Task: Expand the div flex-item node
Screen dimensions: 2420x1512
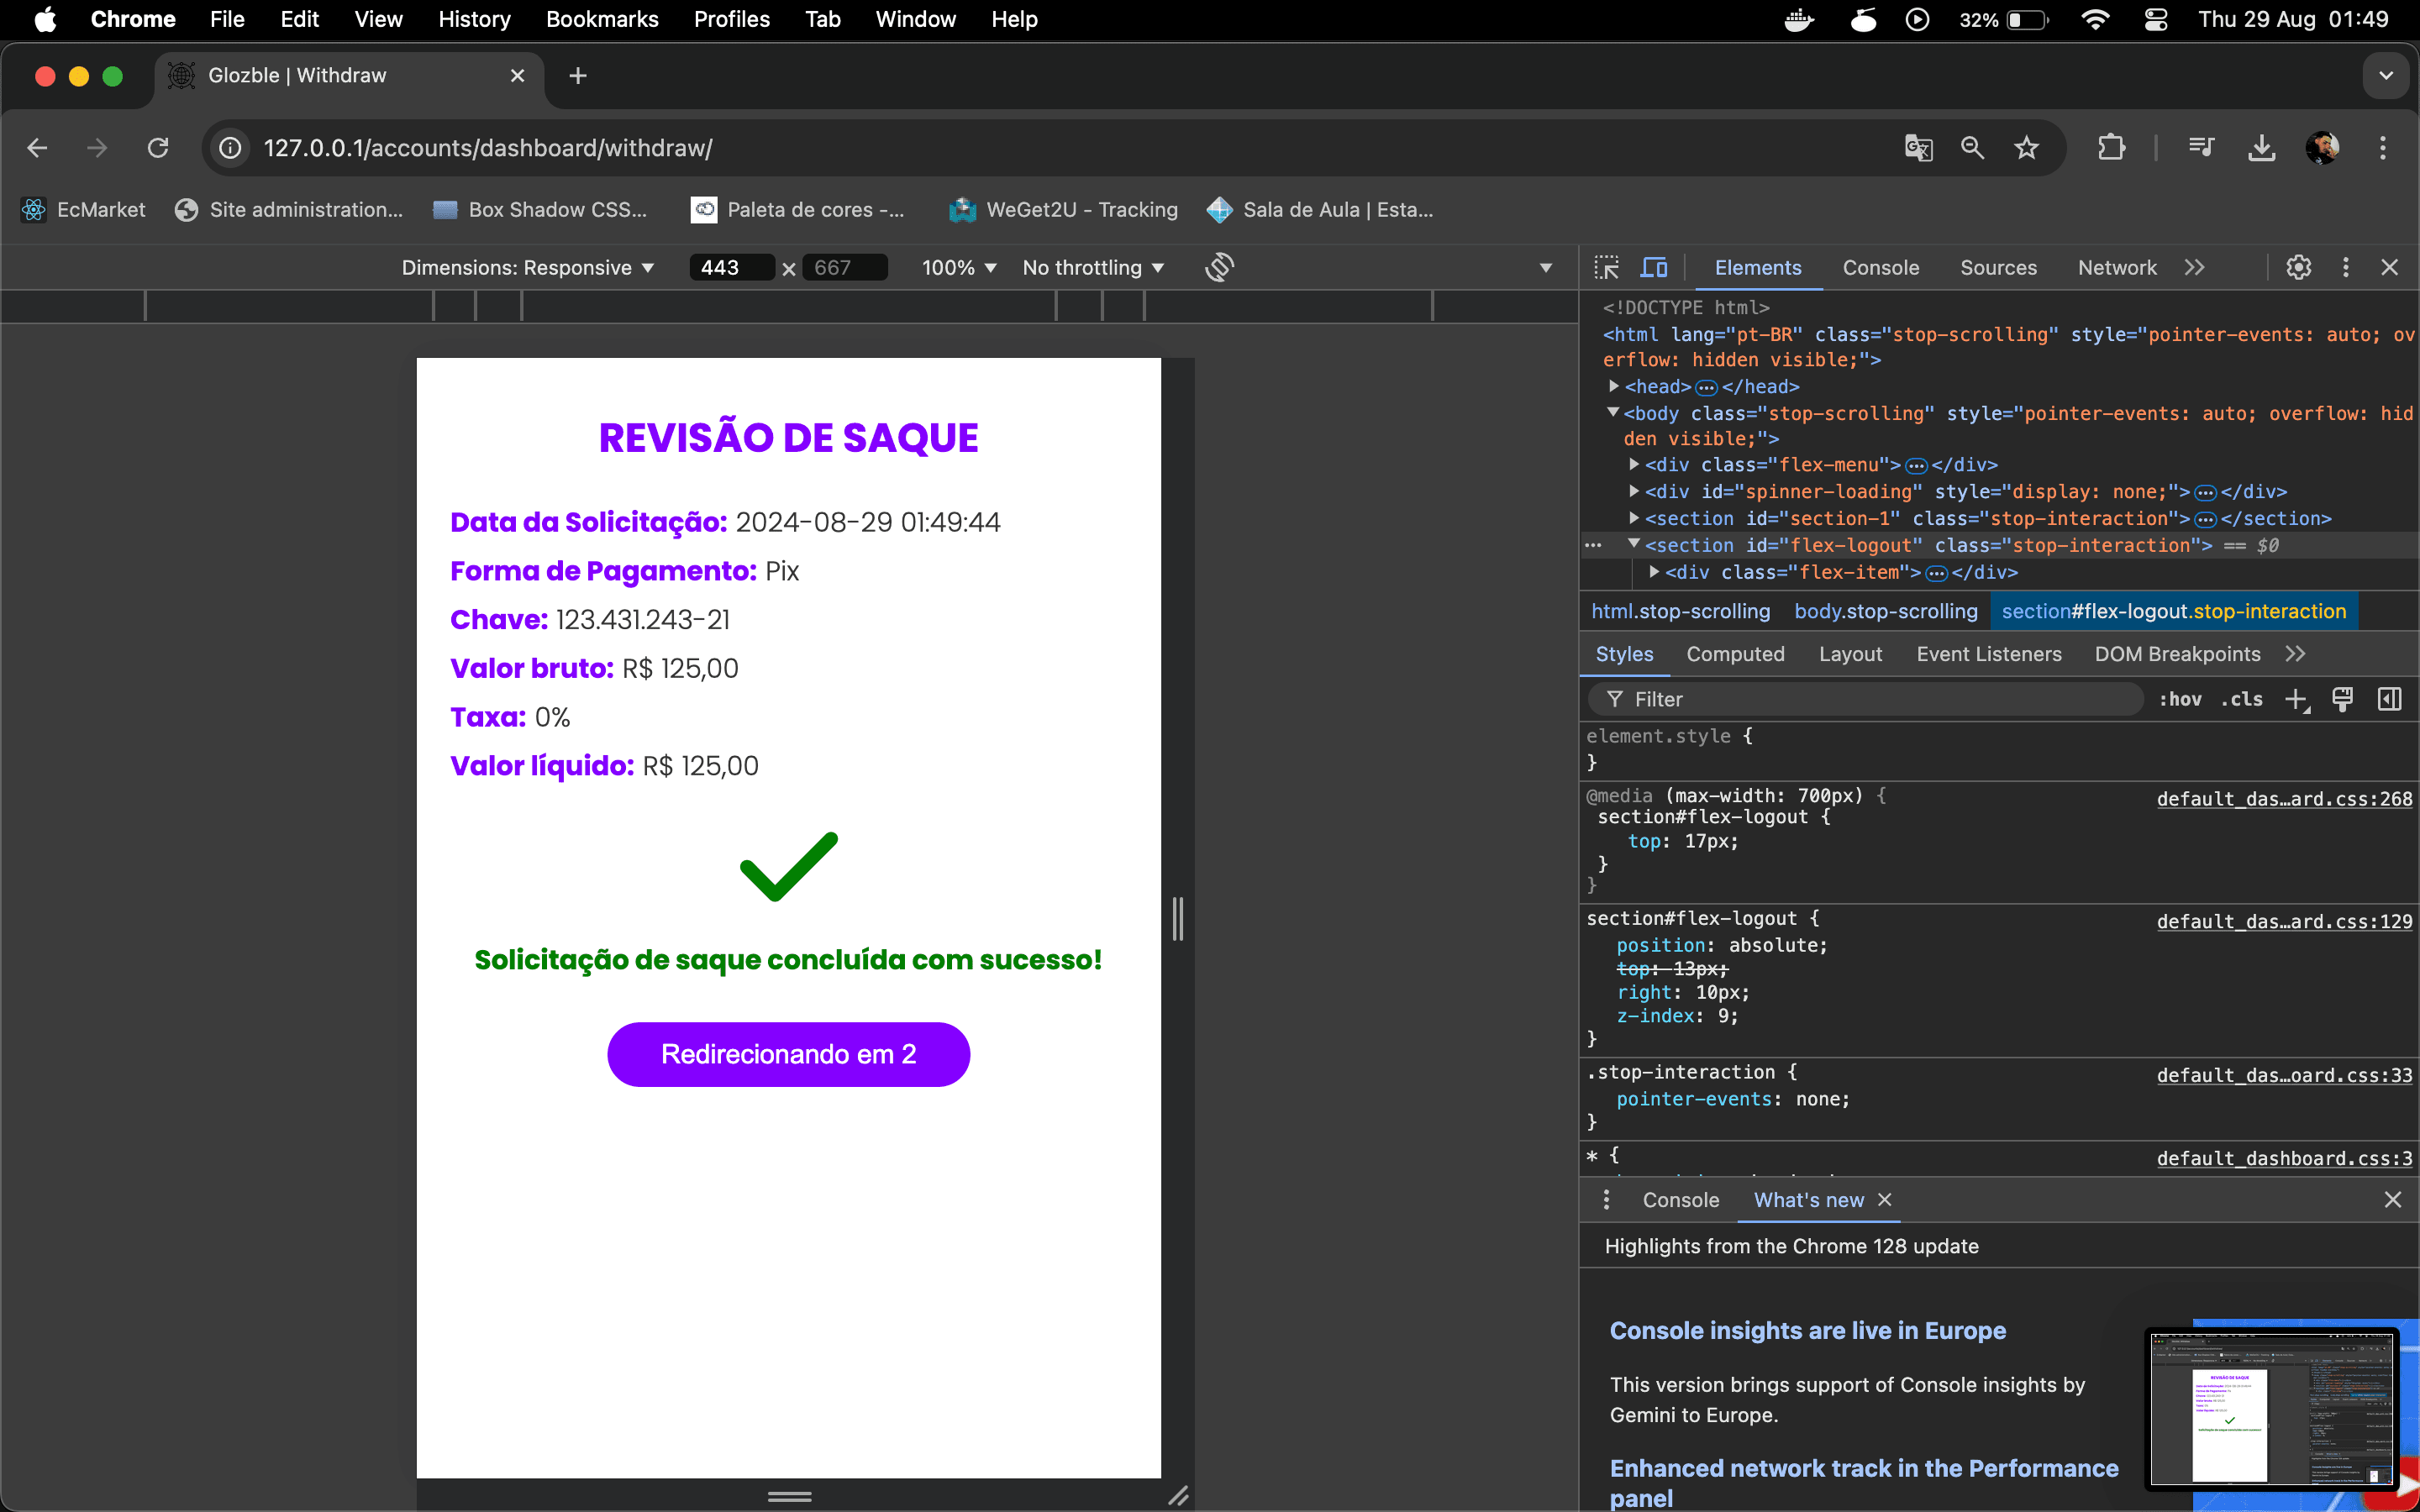Action: pyautogui.click(x=1655, y=571)
